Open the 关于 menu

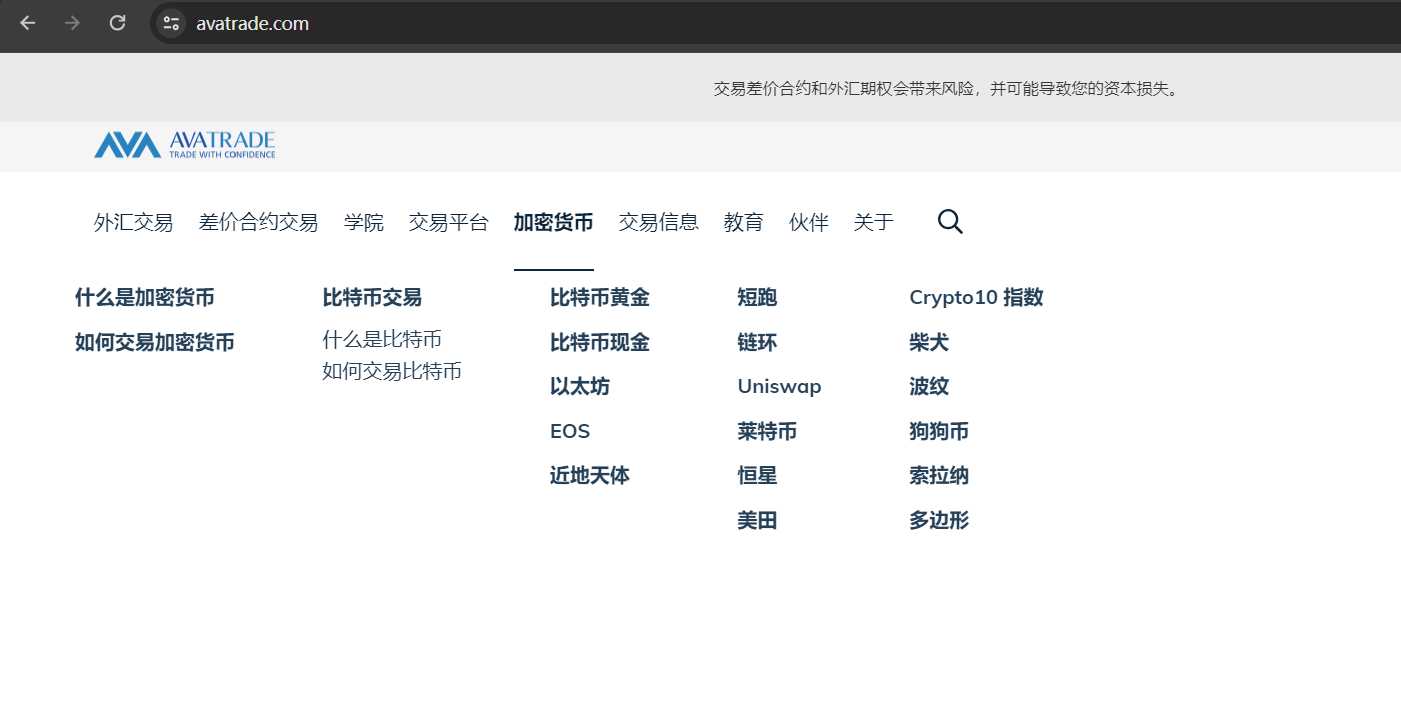coord(874,222)
